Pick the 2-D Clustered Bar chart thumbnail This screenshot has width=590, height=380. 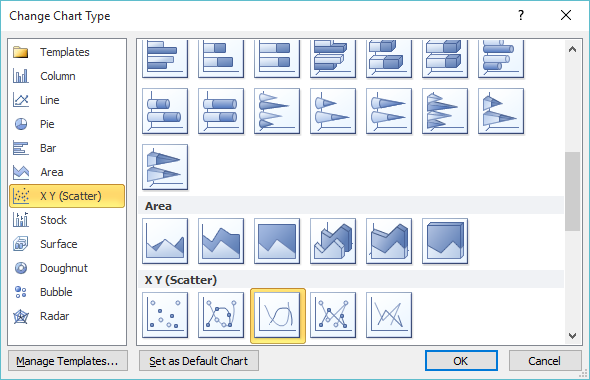[x=165, y=59]
